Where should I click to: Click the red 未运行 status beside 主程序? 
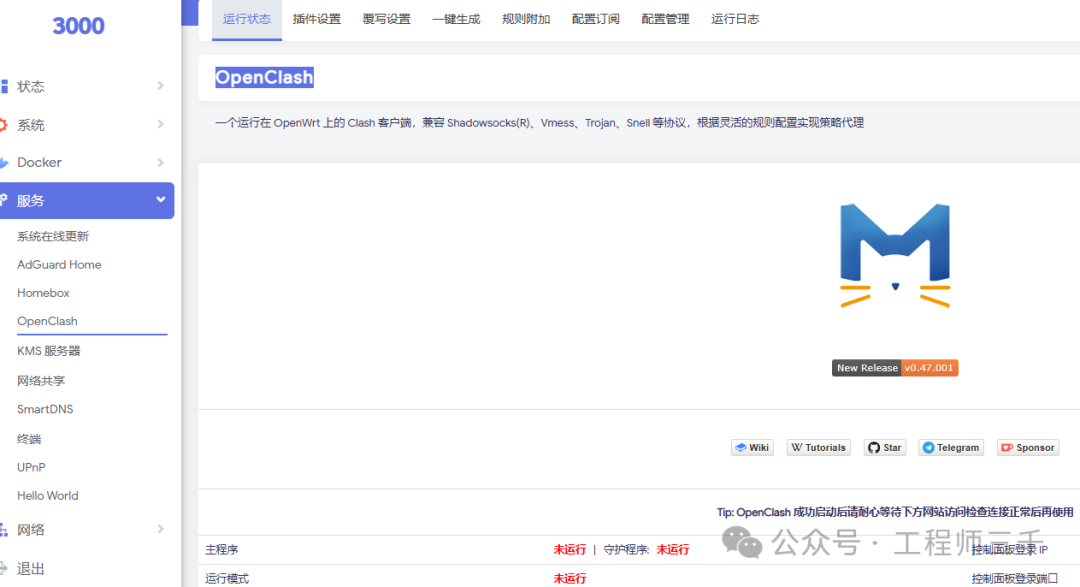570,550
